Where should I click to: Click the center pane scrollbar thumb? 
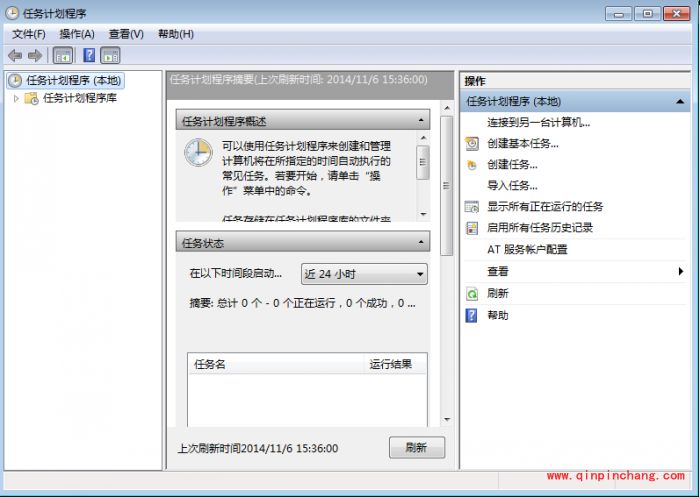(446, 186)
